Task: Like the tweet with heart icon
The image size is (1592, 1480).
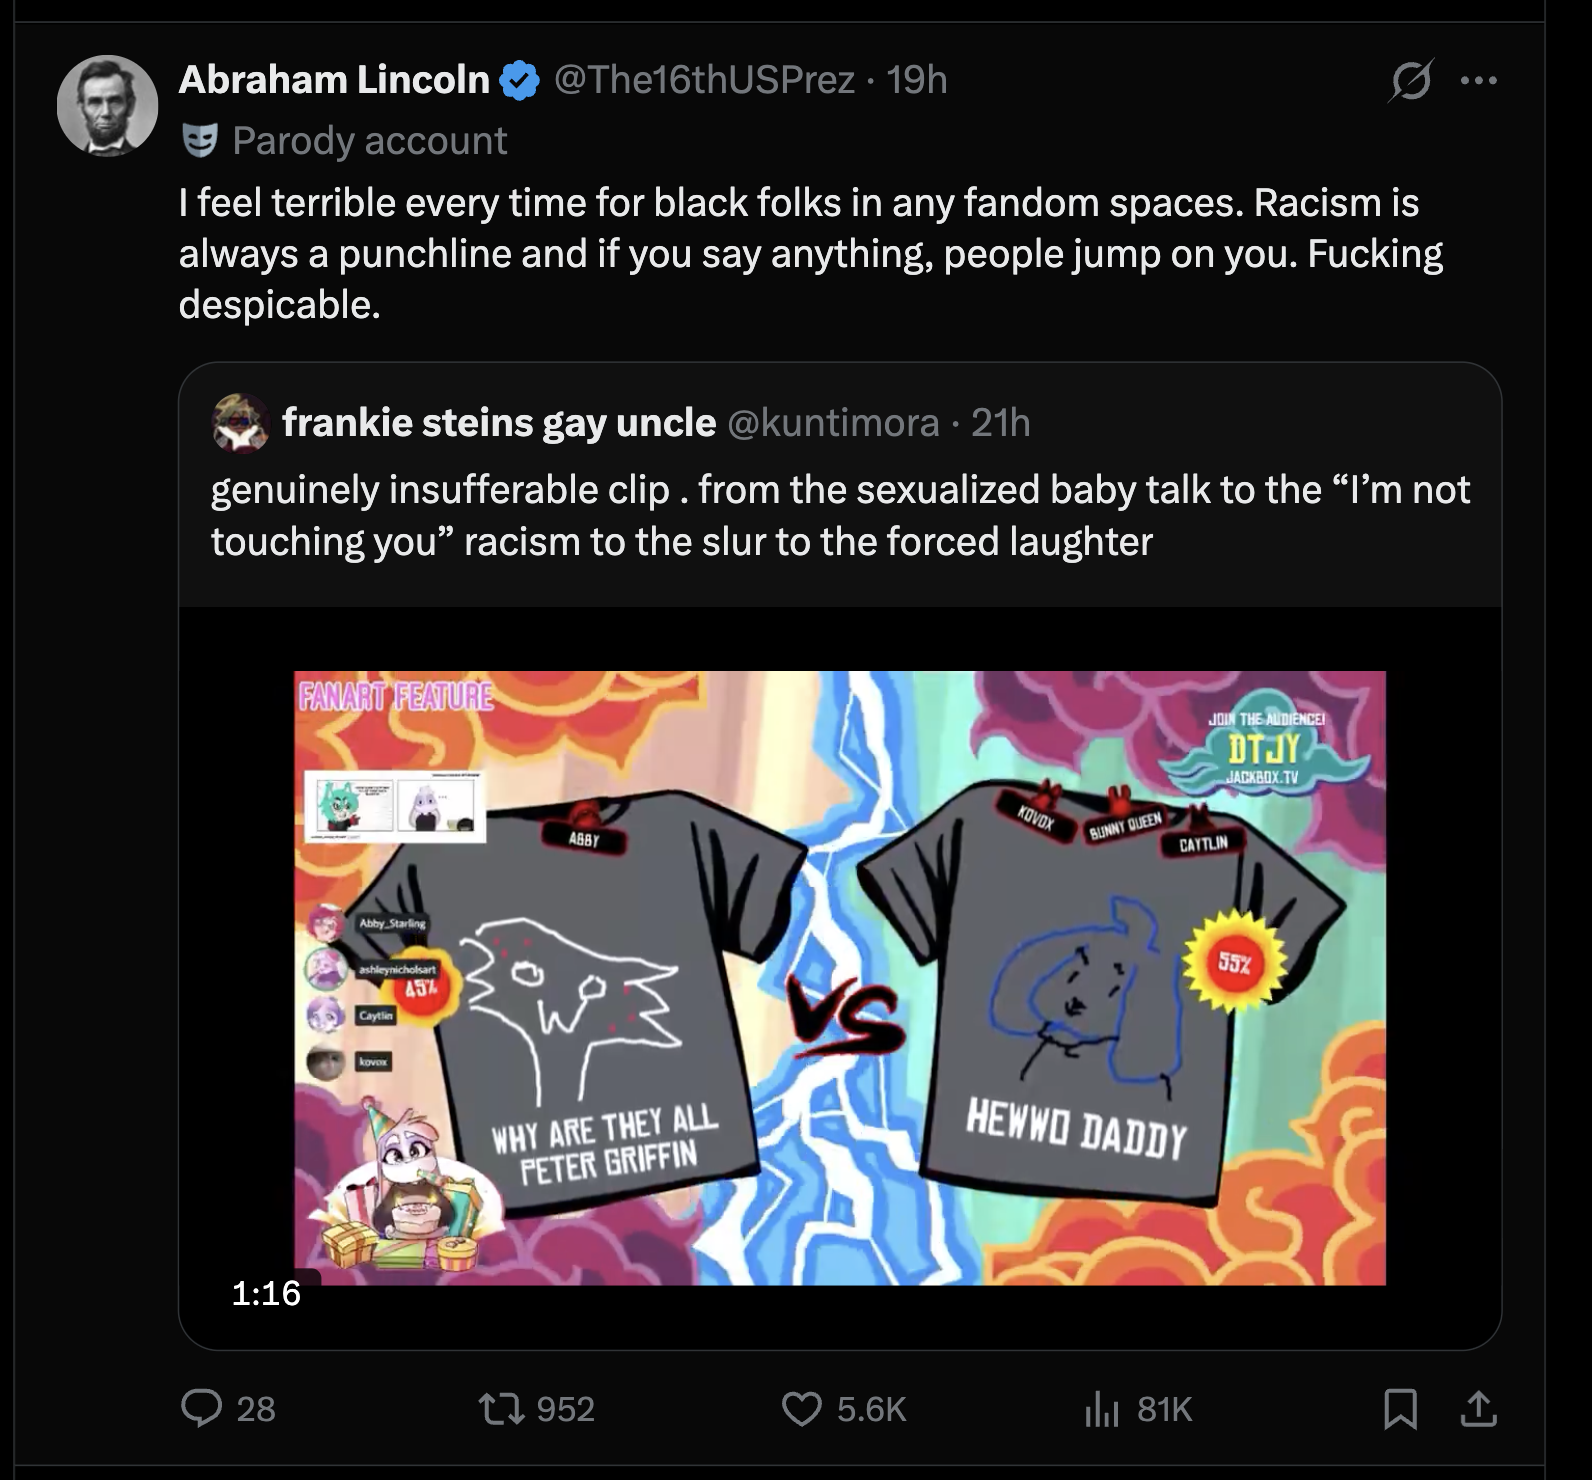Action: pos(801,1408)
